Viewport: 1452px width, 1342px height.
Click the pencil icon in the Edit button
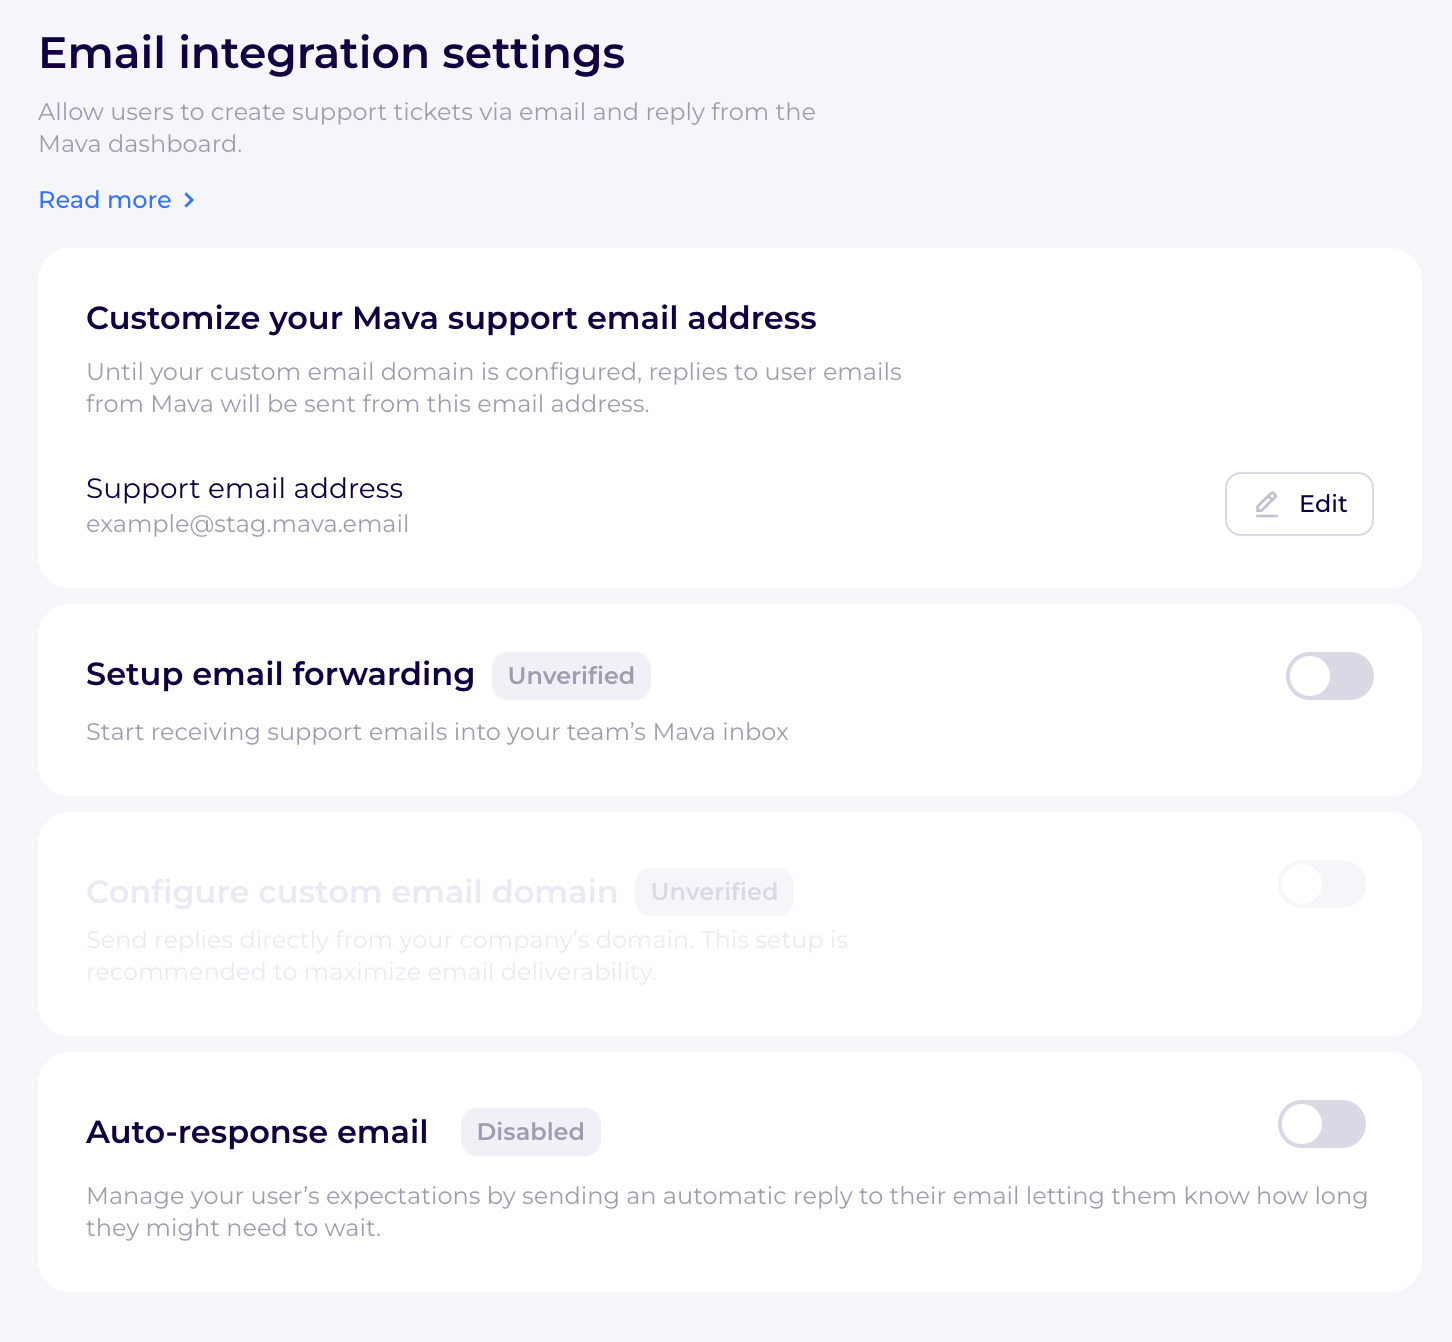pyautogui.click(x=1266, y=504)
